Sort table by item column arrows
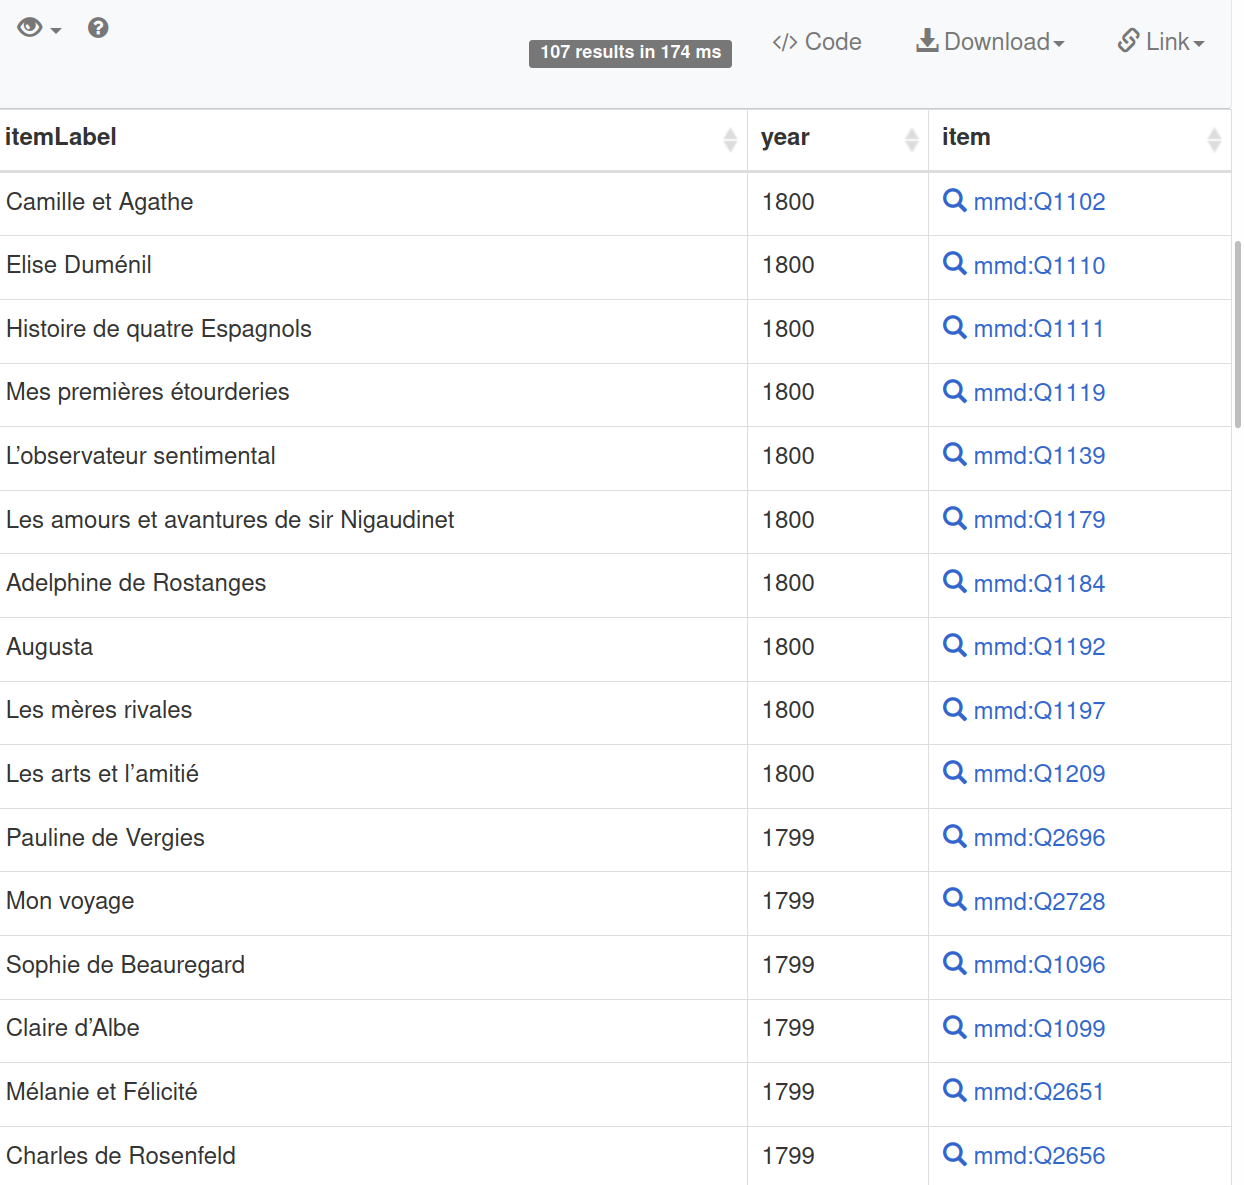1244x1185 pixels. tap(1214, 139)
